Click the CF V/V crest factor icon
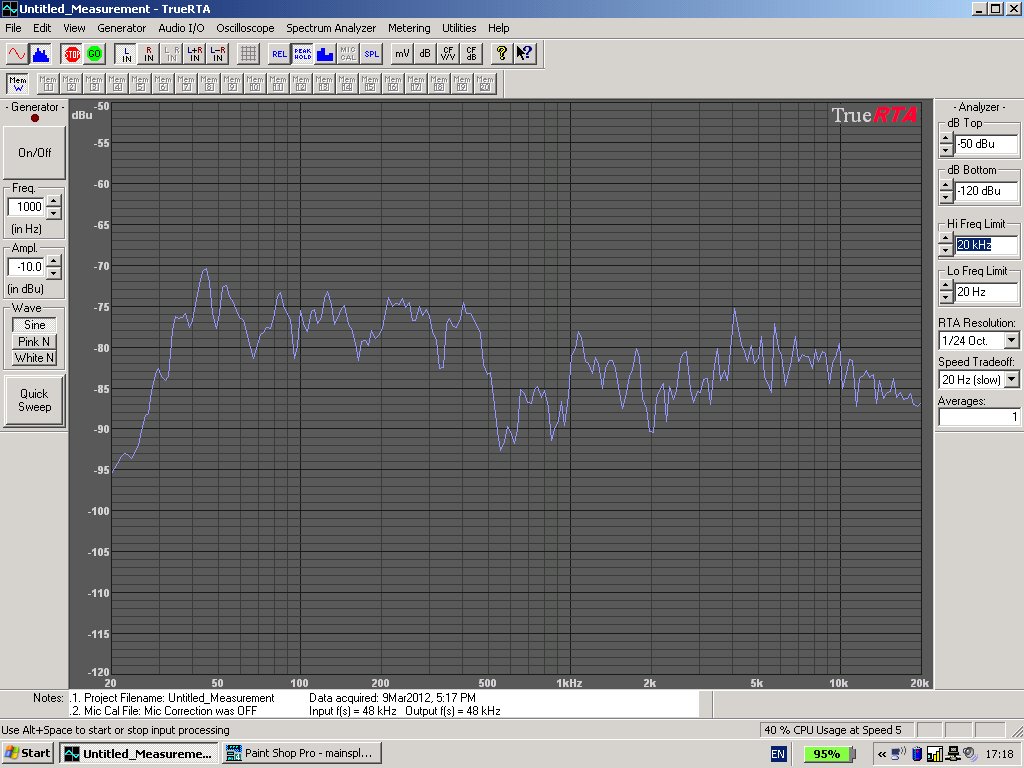 point(448,54)
